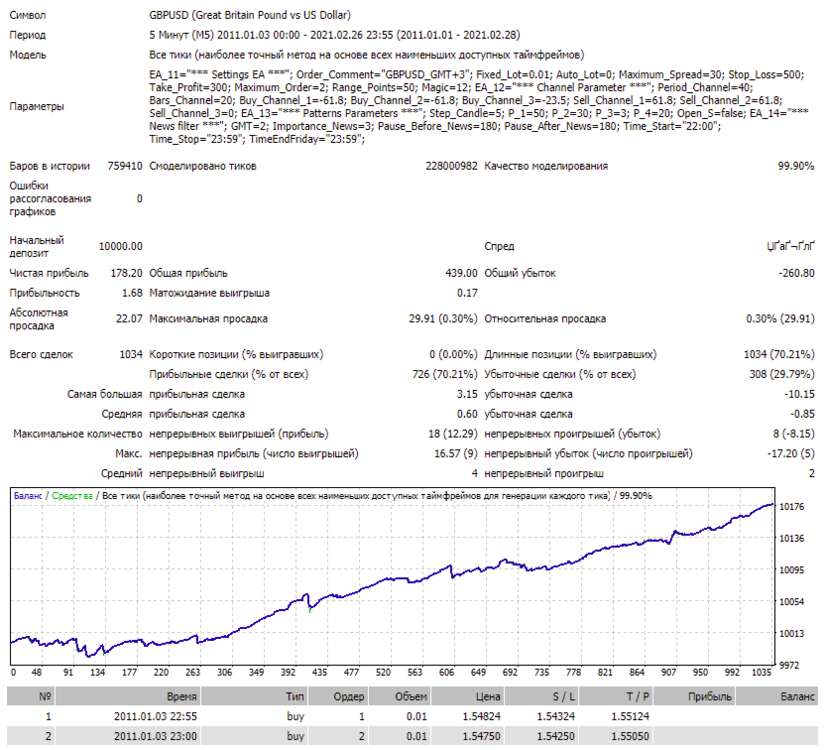
Task: Click stop loss cell 1.54250
Action: coord(556,736)
